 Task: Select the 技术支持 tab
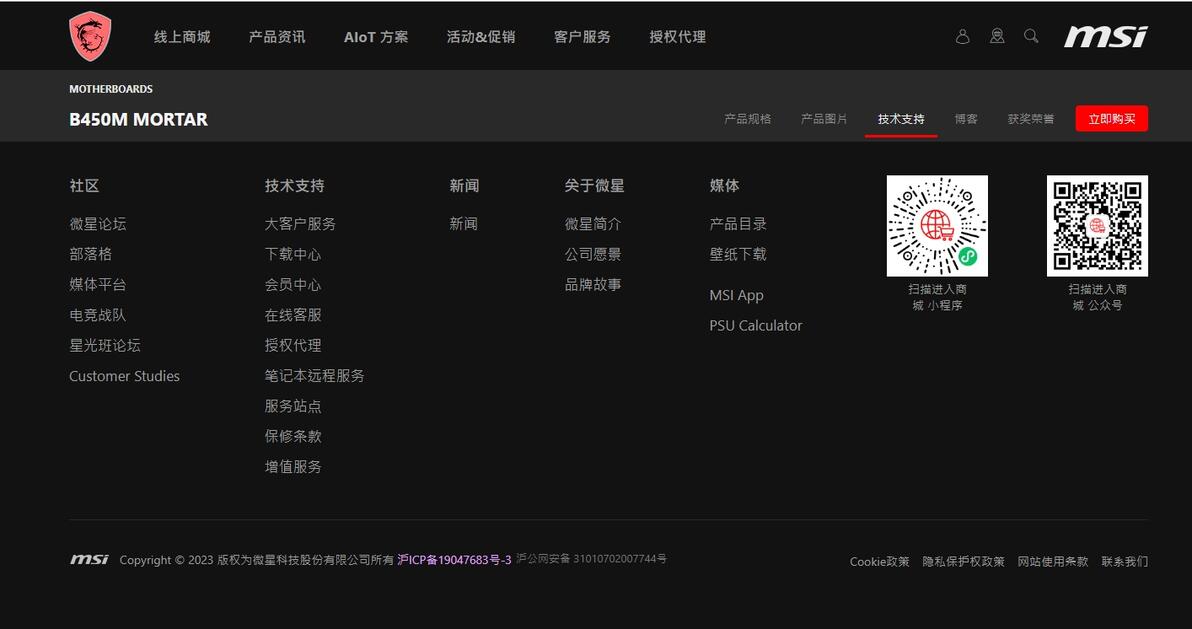[x=901, y=119]
